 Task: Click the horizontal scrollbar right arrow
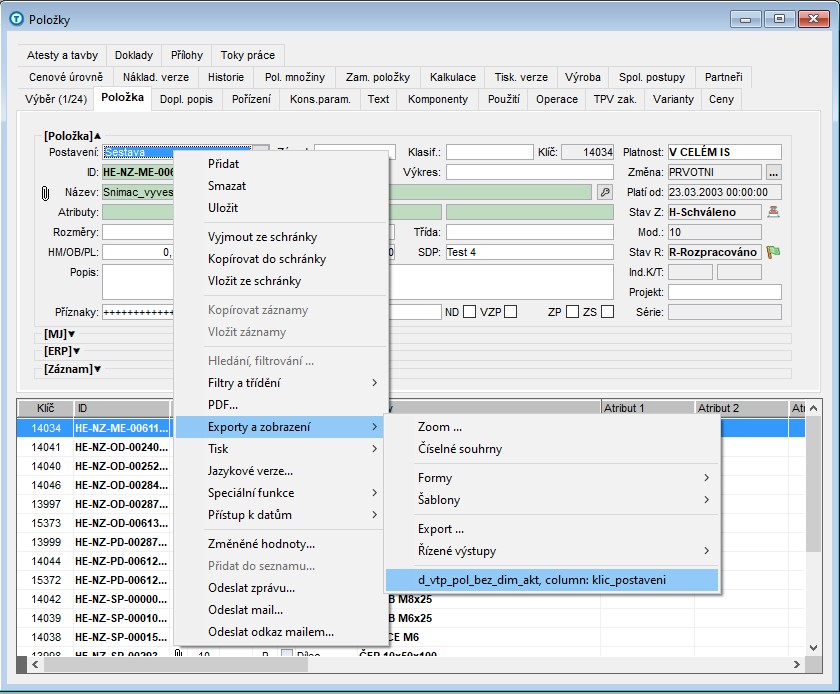(x=797, y=665)
